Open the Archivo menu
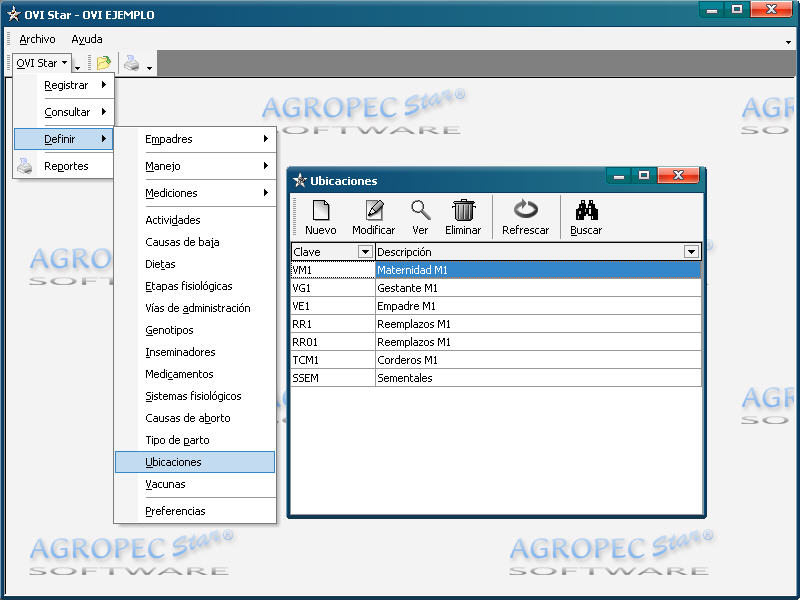Viewport: 800px width, 600px height. (37, 39)
